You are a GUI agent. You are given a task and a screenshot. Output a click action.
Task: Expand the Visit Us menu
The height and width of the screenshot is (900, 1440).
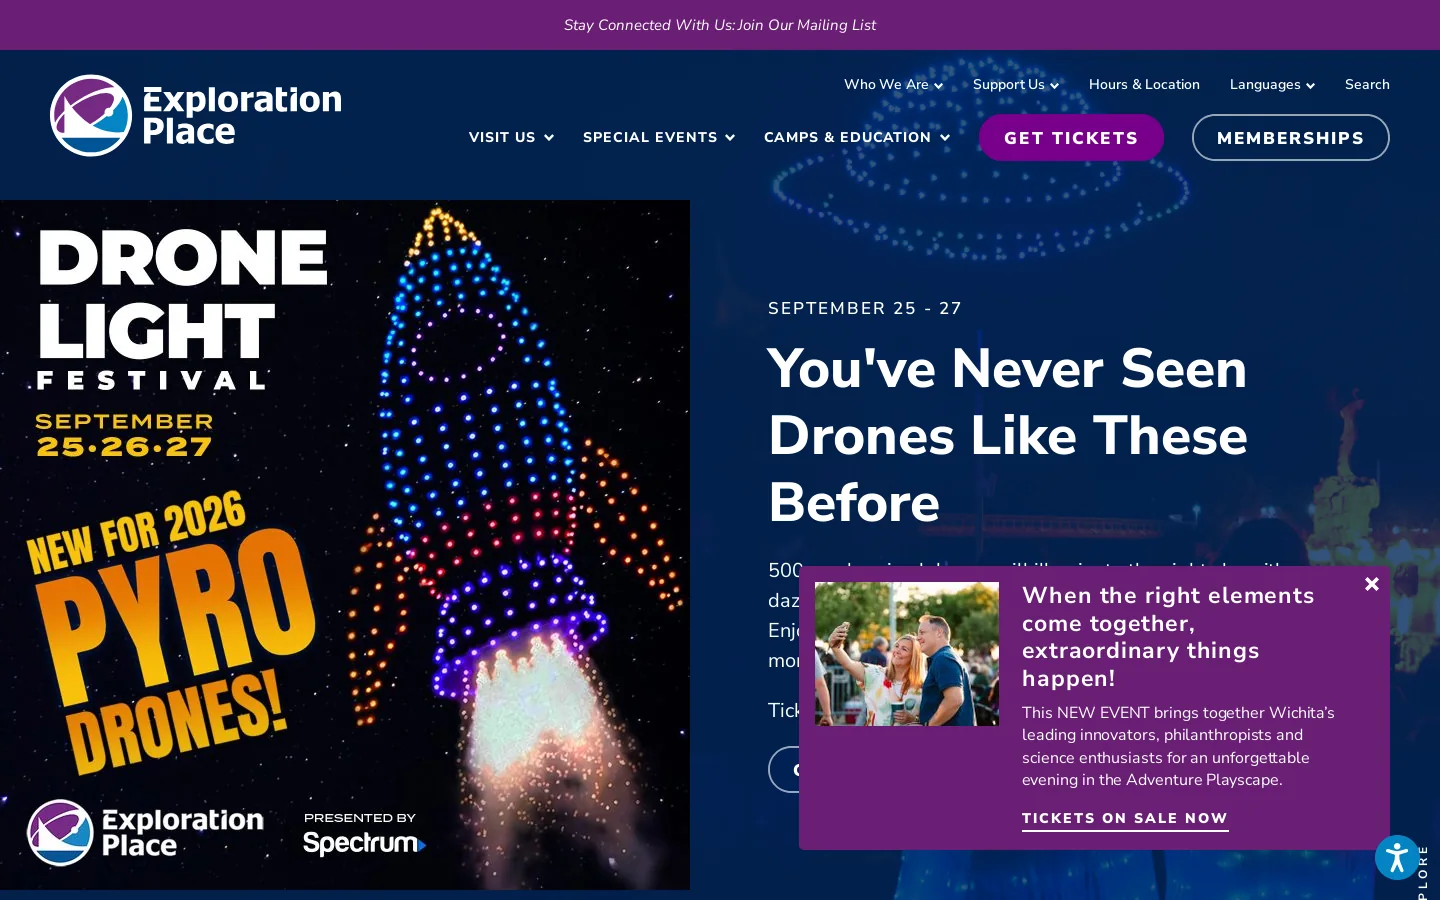point(511,137)
